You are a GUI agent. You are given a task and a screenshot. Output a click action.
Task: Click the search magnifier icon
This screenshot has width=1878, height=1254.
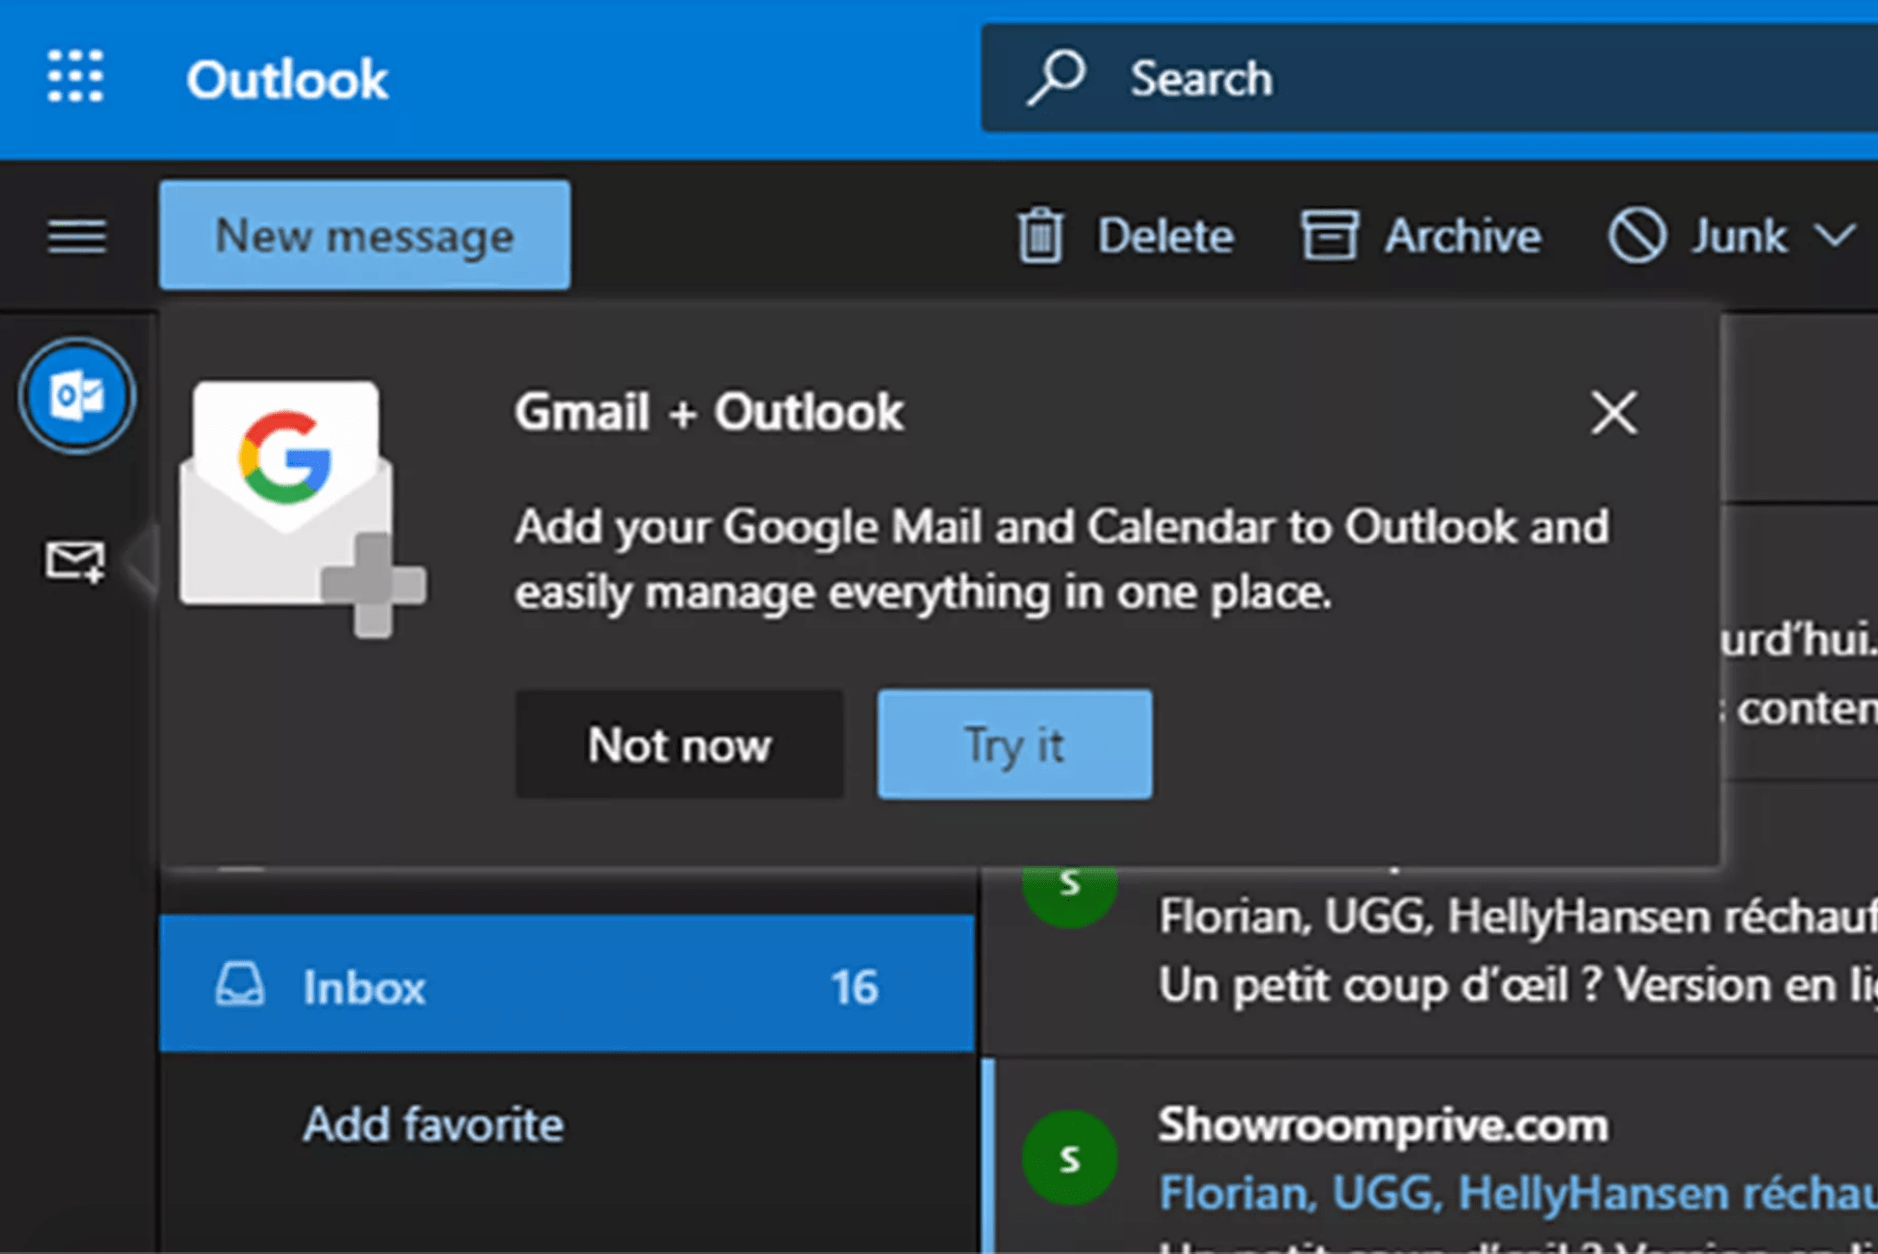coord(1057,78)
